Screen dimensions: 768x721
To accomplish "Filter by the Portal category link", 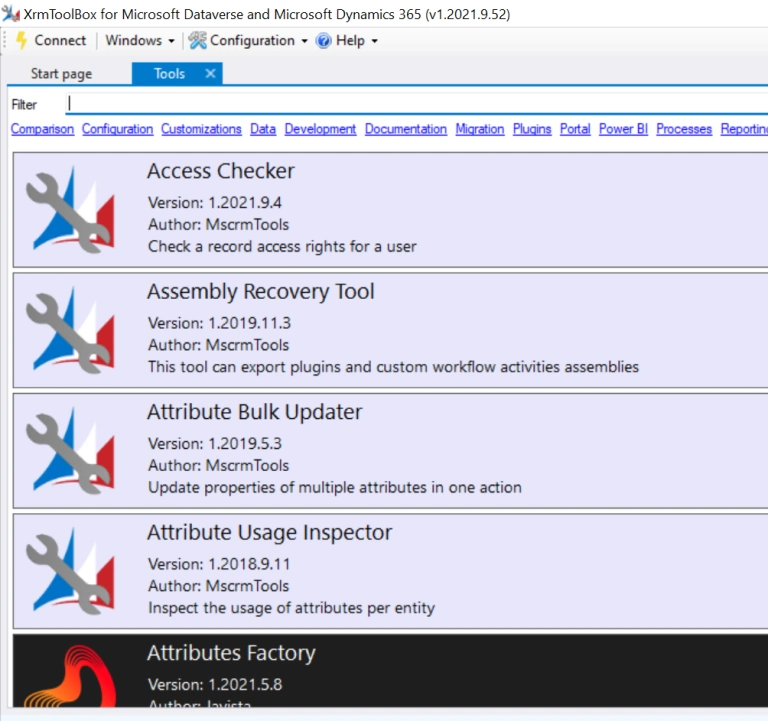I will coord(575,129).
